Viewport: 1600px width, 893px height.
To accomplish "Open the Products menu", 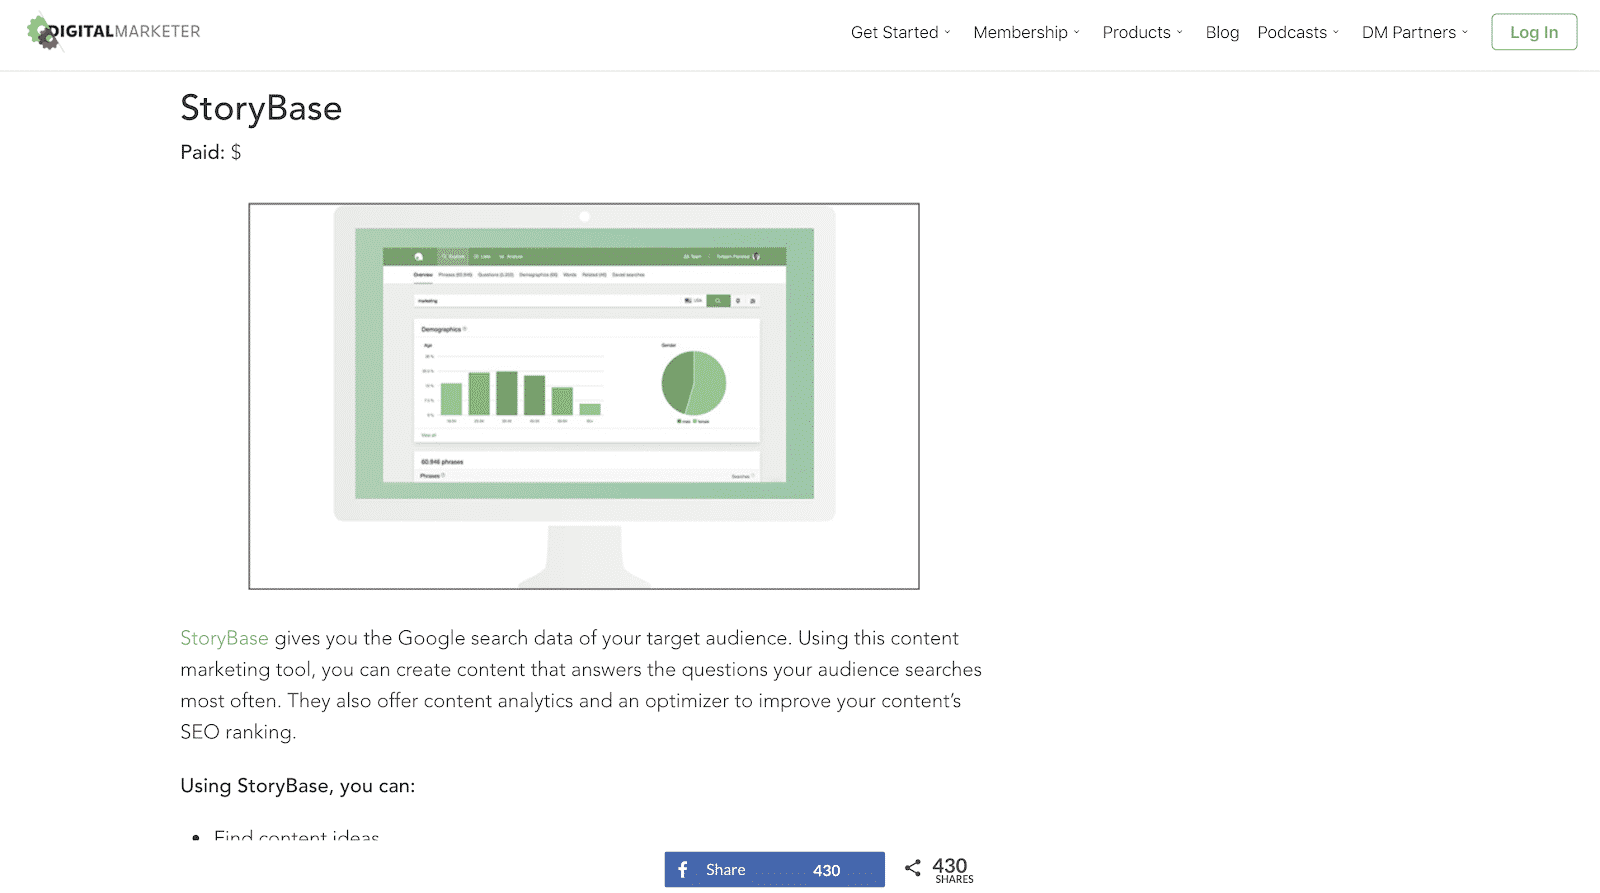I will coord(1142,32).
